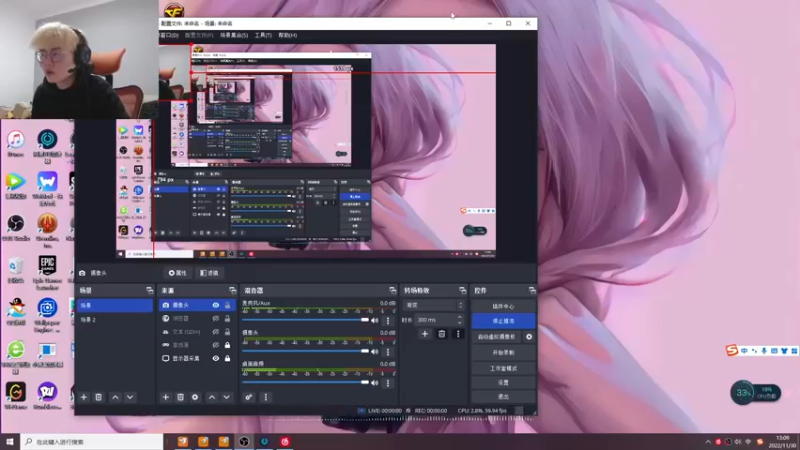Image resolution: width=800 pixels, height=450 pixels.
Task: Pop out the 场景 dock panel
Action: [x=149, y=290]
